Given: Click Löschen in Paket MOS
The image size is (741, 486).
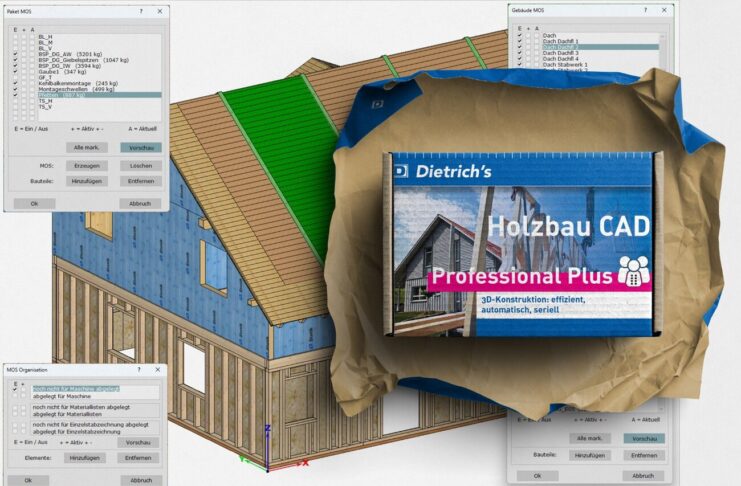Looking at the screenshot, I should point(141,166).
